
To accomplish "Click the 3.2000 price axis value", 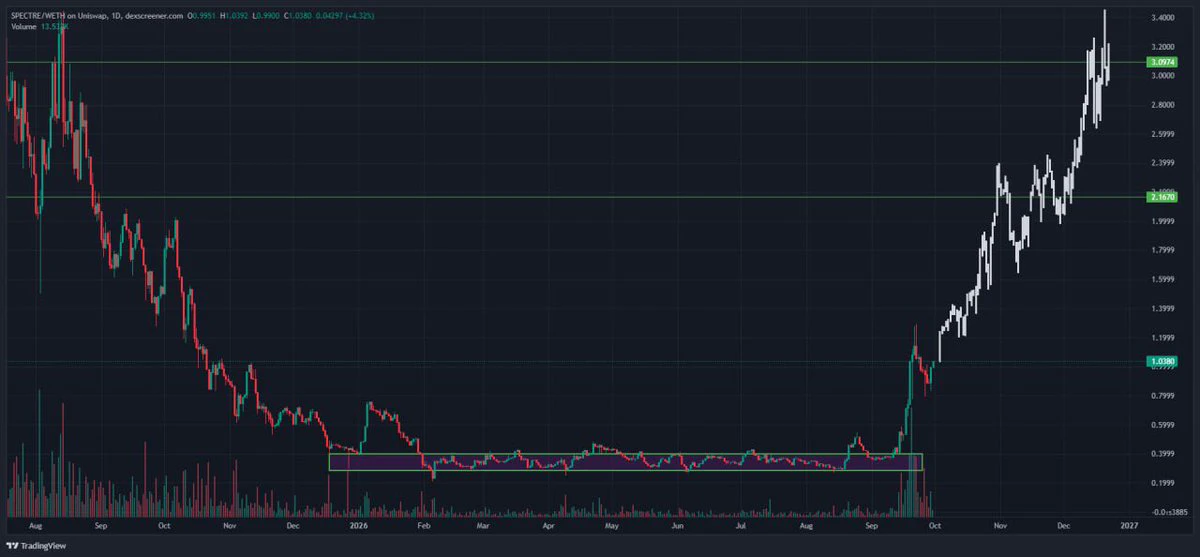I will [x=1163, y=47].
